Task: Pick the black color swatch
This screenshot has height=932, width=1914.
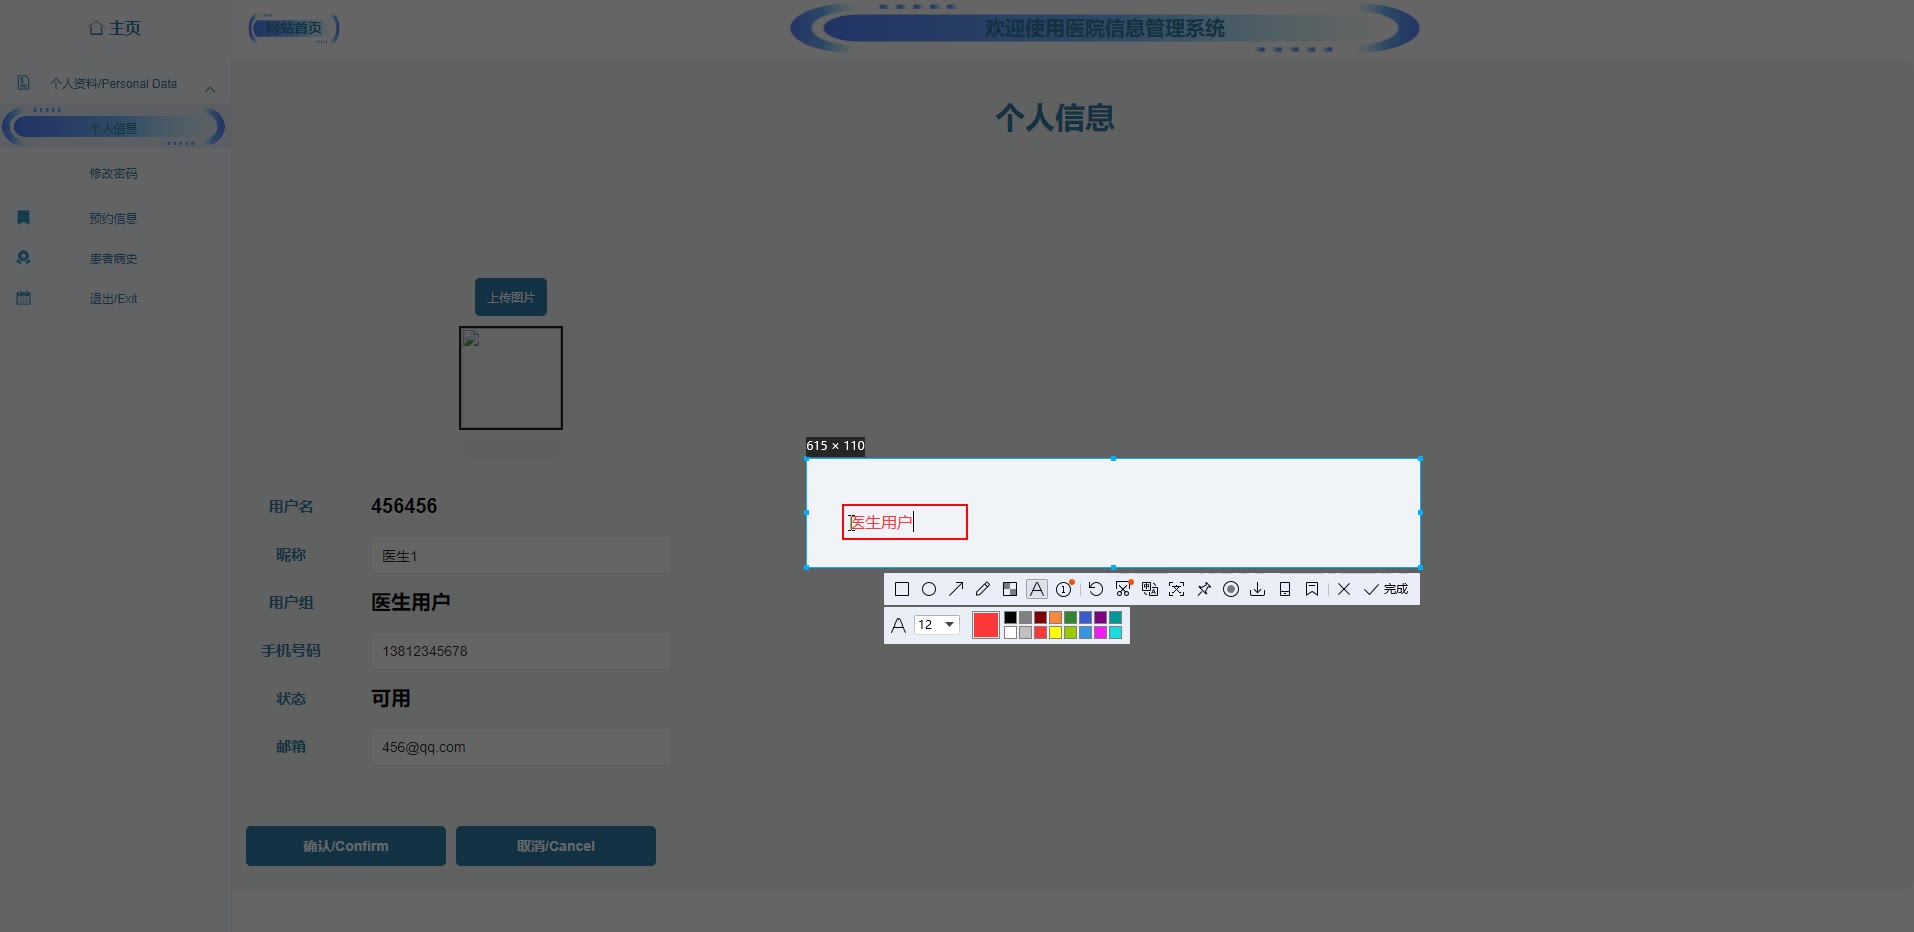Action: pos(1010,617)
